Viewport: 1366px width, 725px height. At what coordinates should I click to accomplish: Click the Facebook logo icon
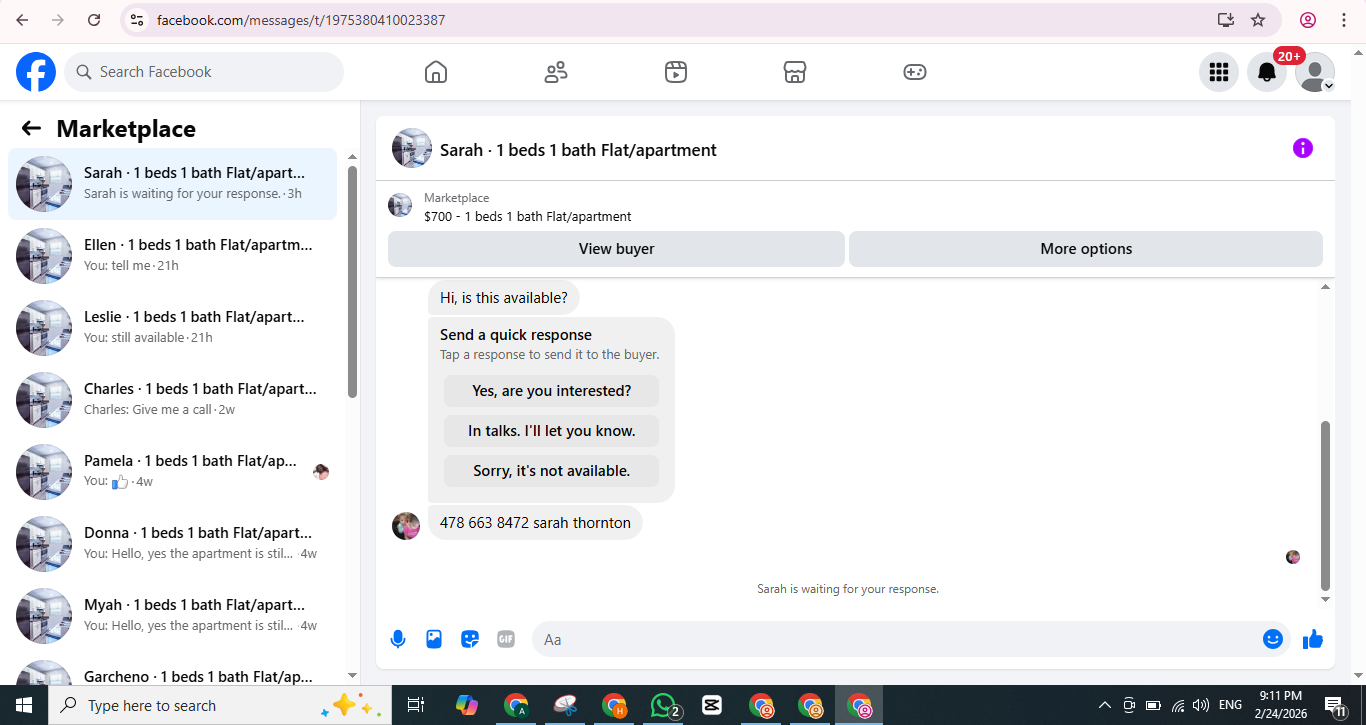point(36,72)
